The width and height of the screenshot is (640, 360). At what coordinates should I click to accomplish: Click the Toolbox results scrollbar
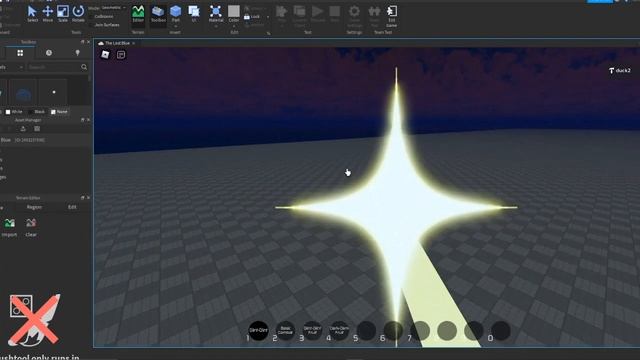pos(90,78)
